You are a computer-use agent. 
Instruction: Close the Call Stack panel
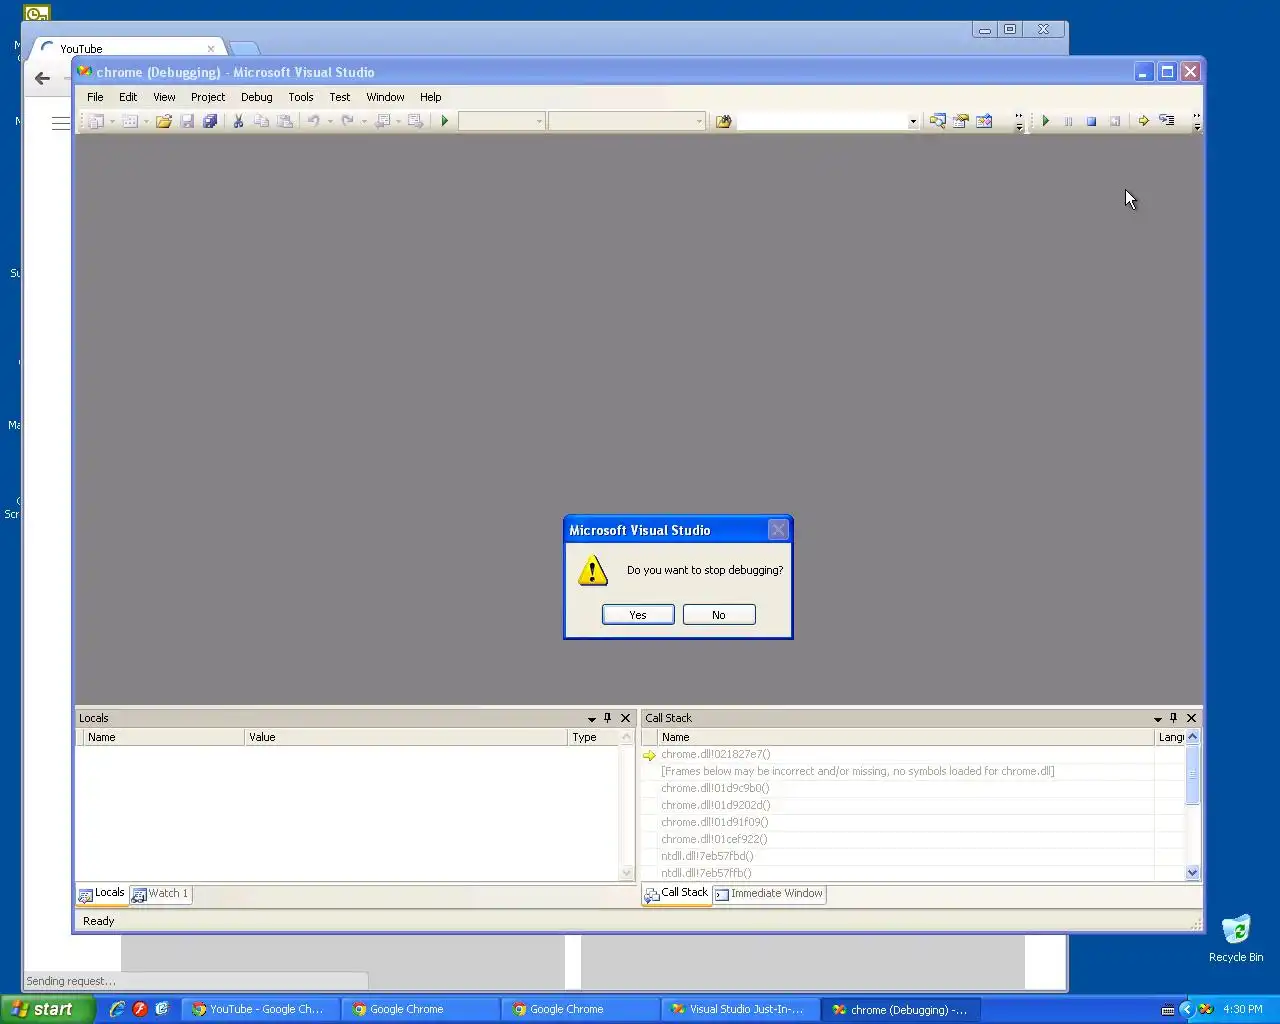[x=1191, y=718]
